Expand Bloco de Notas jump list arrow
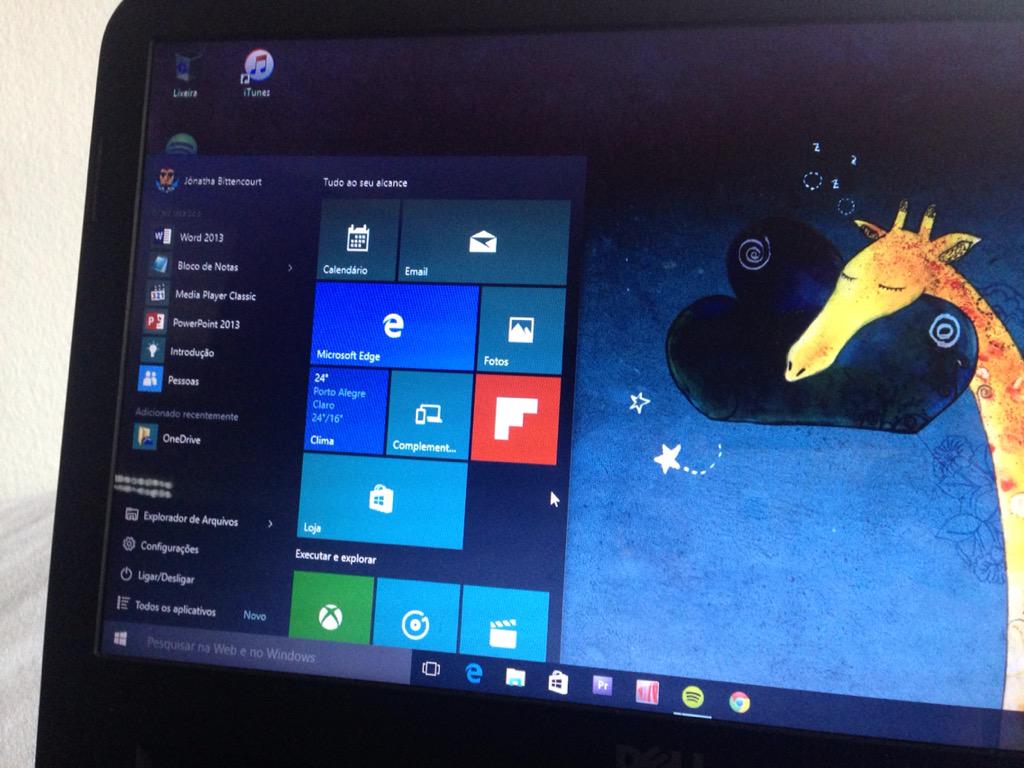Viewport: 1024px width, 768px height. (x=290, y=267)
